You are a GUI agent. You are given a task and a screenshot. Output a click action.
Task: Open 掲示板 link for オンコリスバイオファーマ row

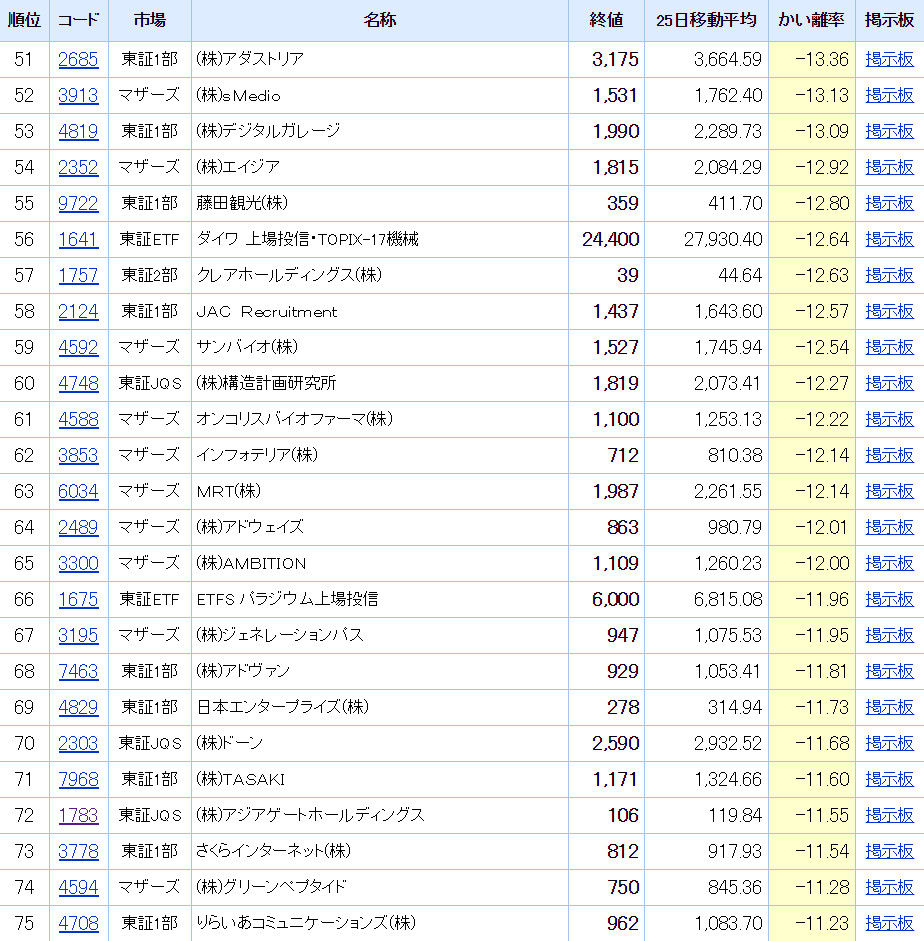click(889, 419)
